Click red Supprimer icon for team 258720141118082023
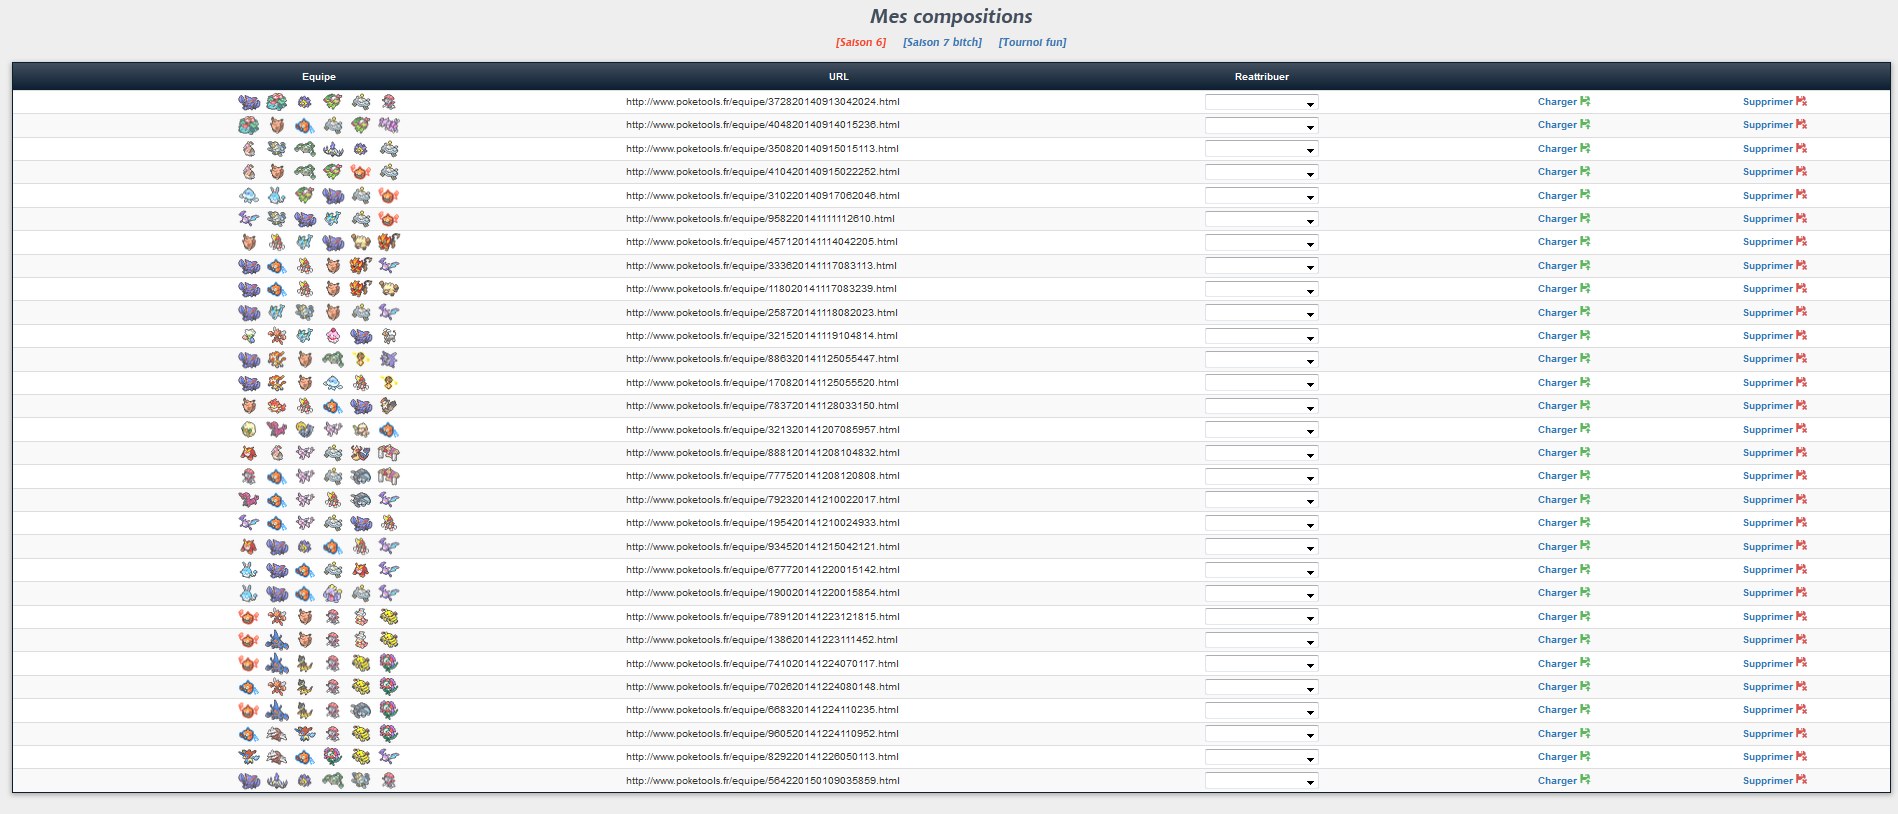This screenshot has width=1898, height=814. click(x=1801, y=312)
